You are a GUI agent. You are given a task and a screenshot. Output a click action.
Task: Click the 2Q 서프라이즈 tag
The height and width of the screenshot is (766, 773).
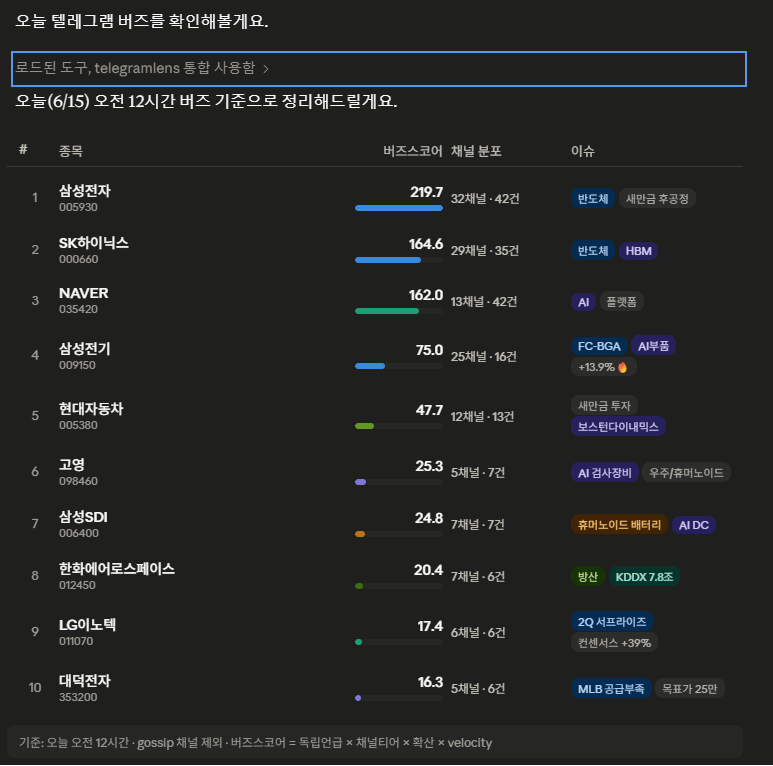tap(612, 622)
